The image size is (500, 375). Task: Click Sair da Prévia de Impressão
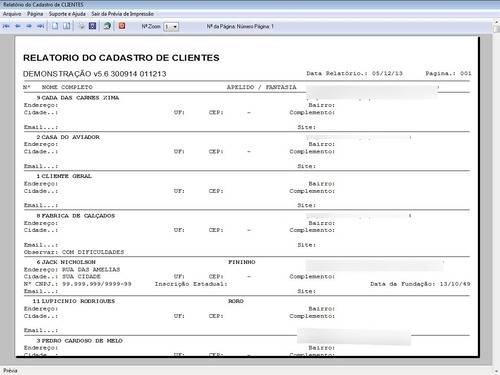(x=122, y=14)
